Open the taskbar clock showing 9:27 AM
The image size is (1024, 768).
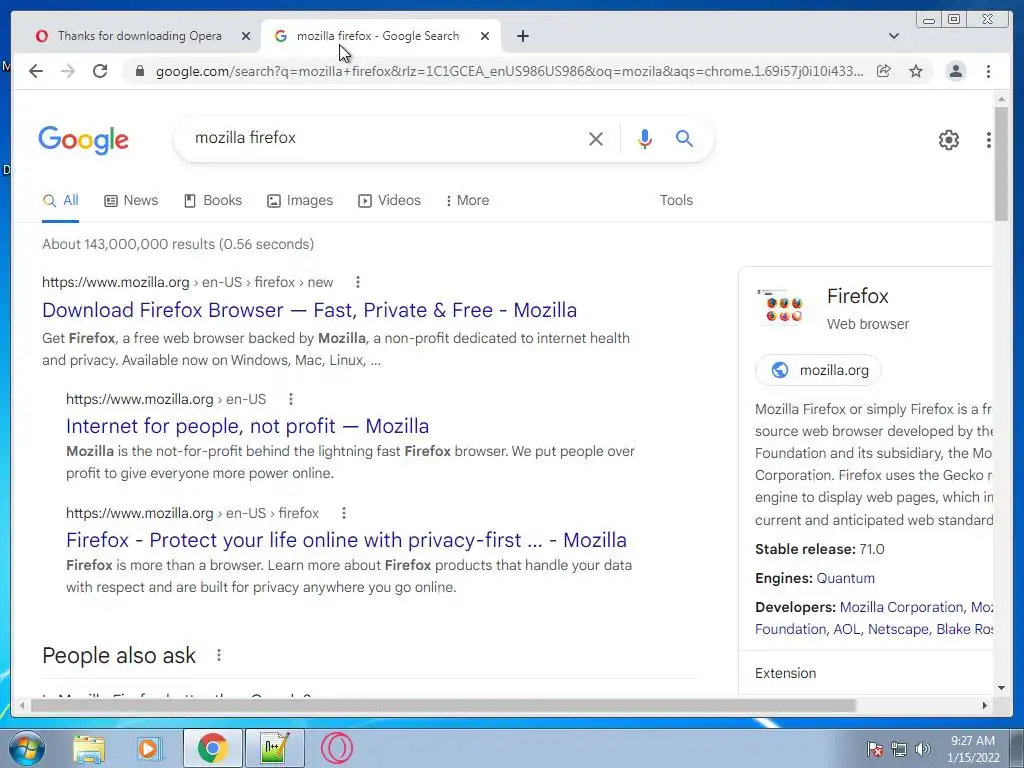click(973, 749)
